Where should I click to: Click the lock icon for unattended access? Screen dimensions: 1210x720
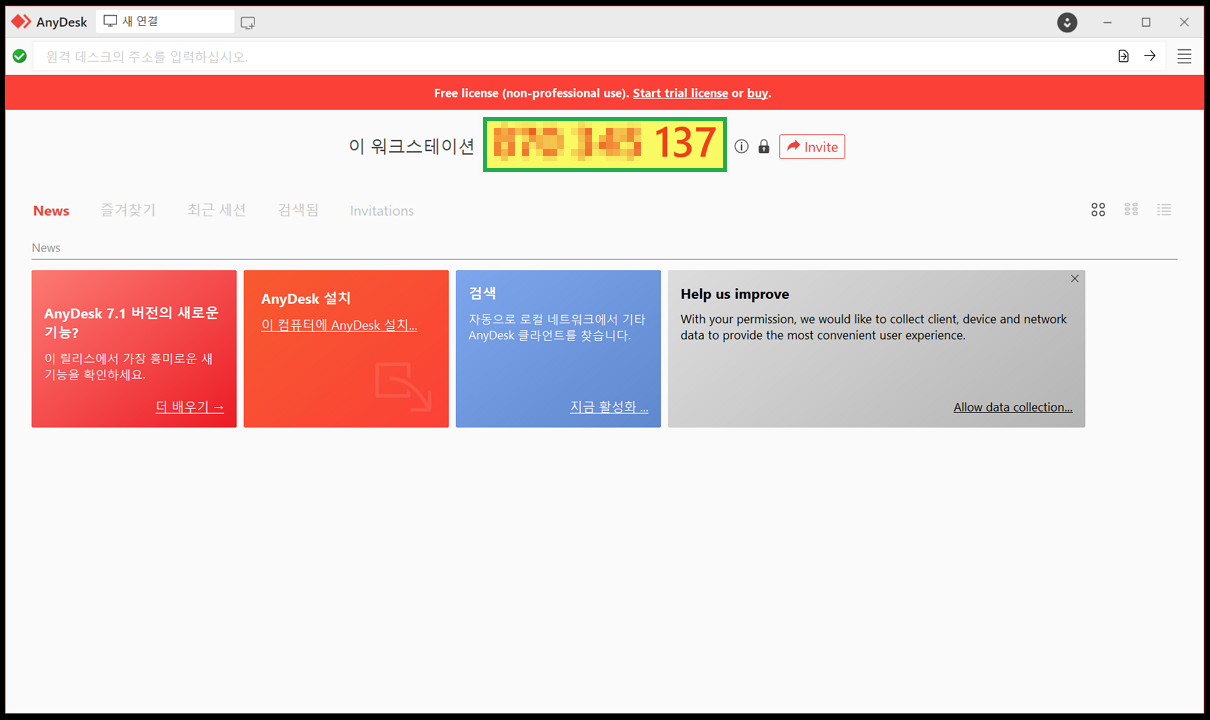point(764,147)
